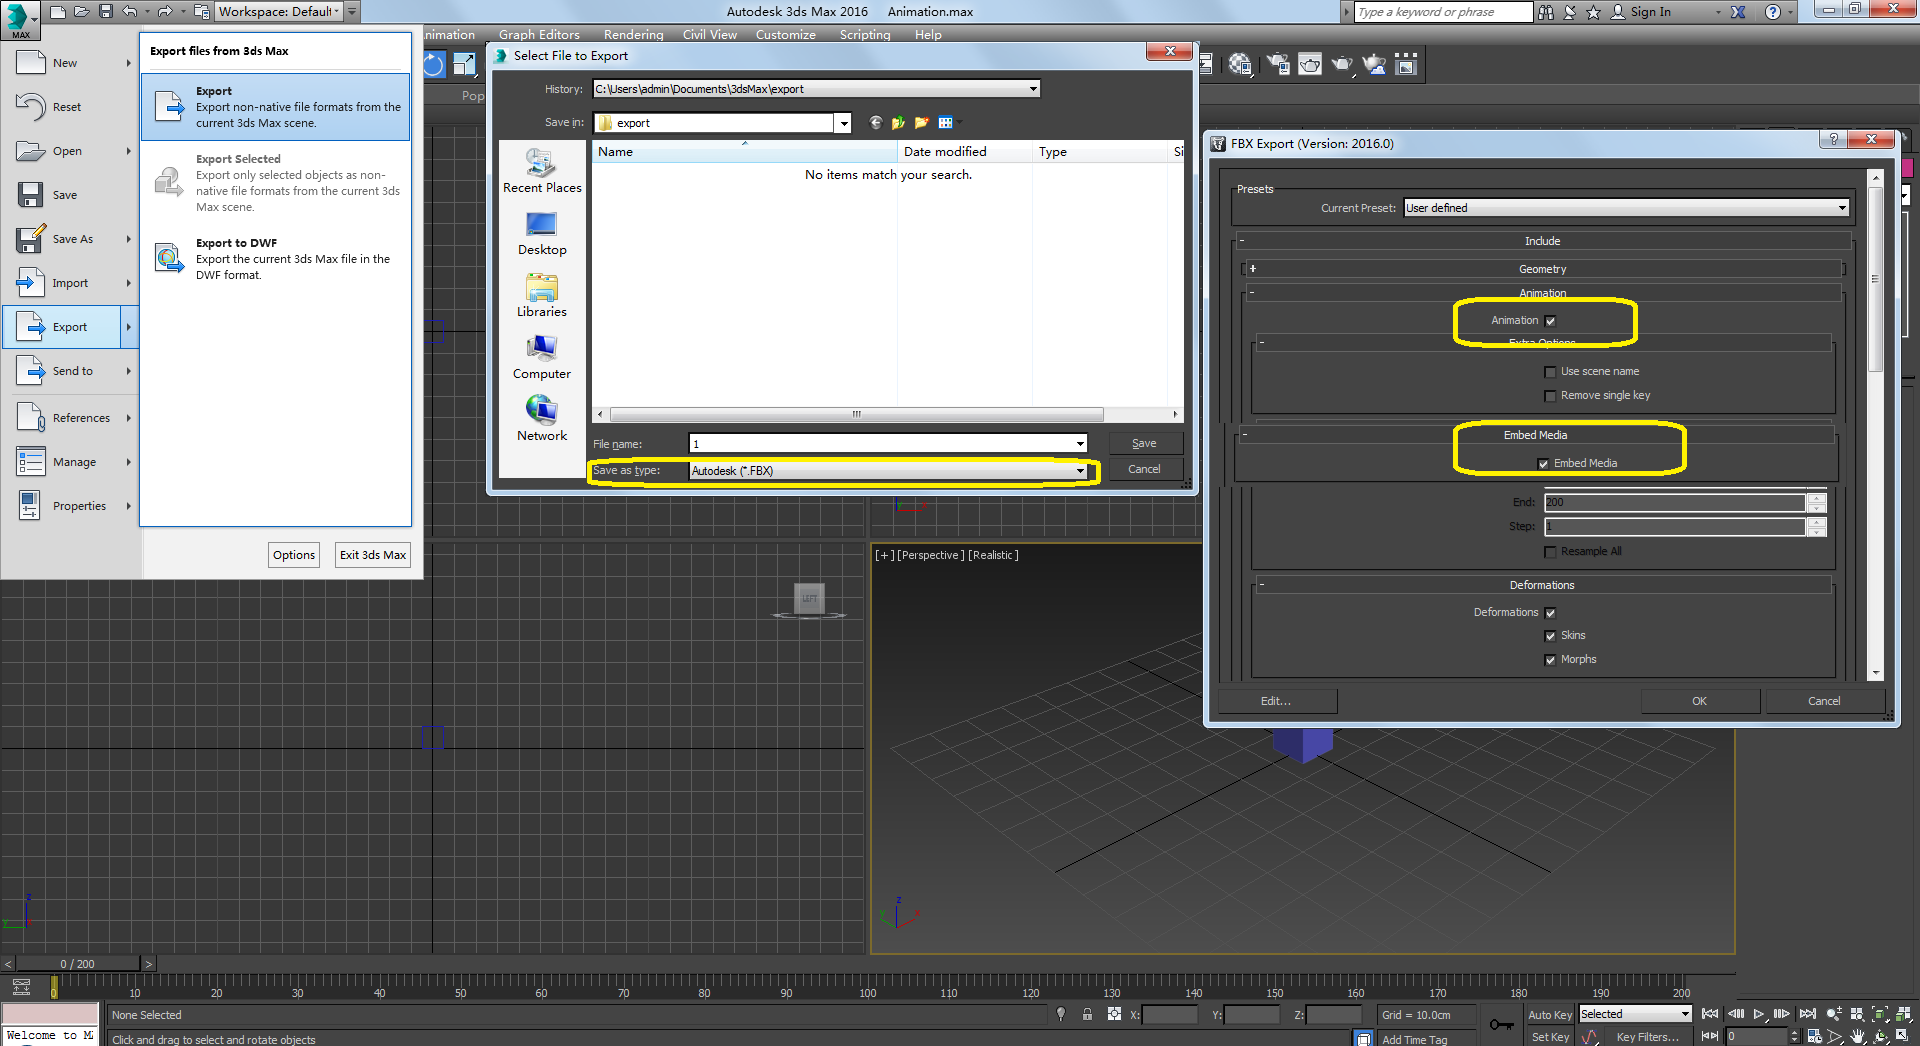Open History path dropdown
1920x1046 pixels.
pos(816,89)
